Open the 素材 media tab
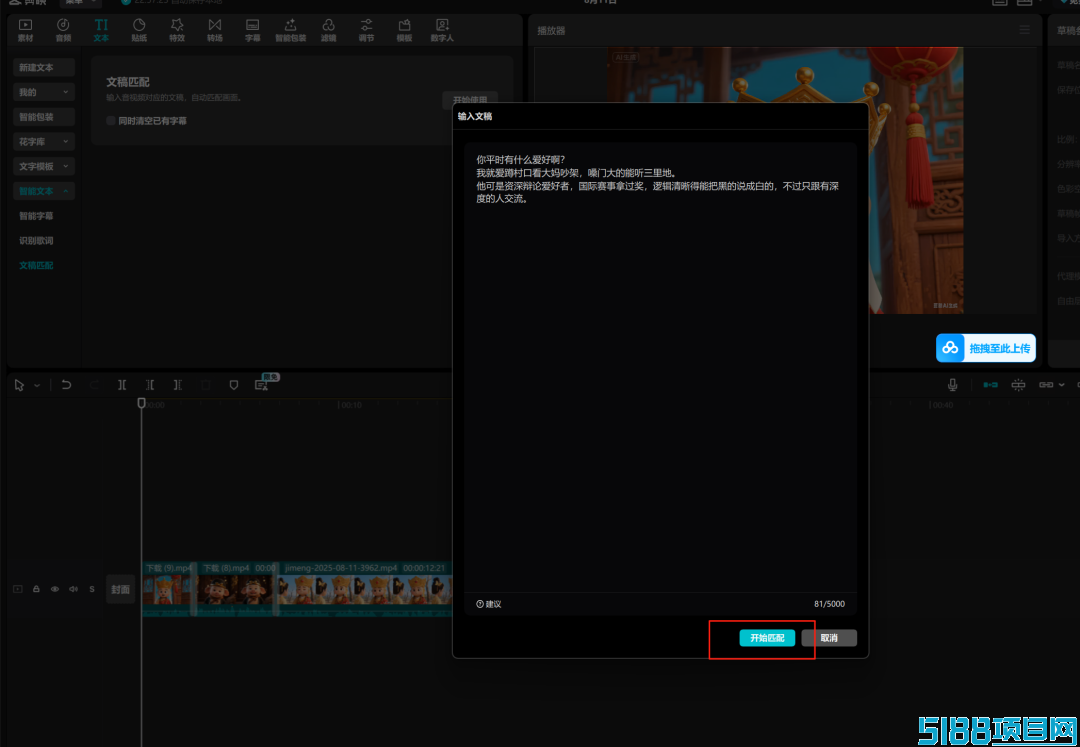This screenshot has height=747, width=1080. [25, 31]
